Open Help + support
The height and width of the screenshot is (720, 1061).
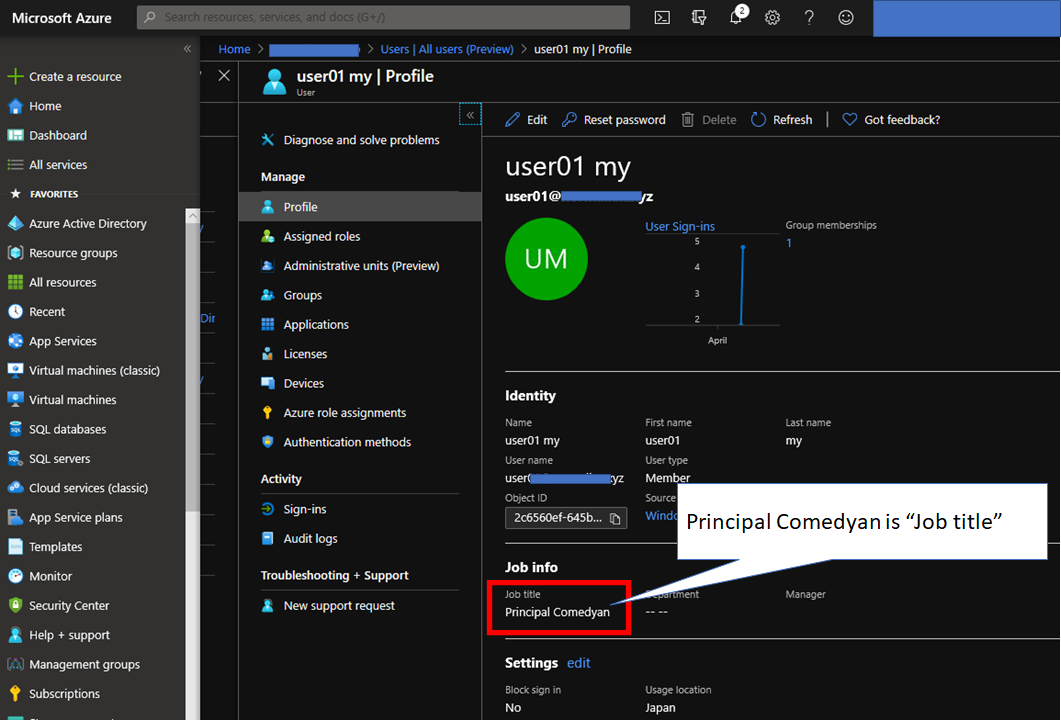coord(58,635)
